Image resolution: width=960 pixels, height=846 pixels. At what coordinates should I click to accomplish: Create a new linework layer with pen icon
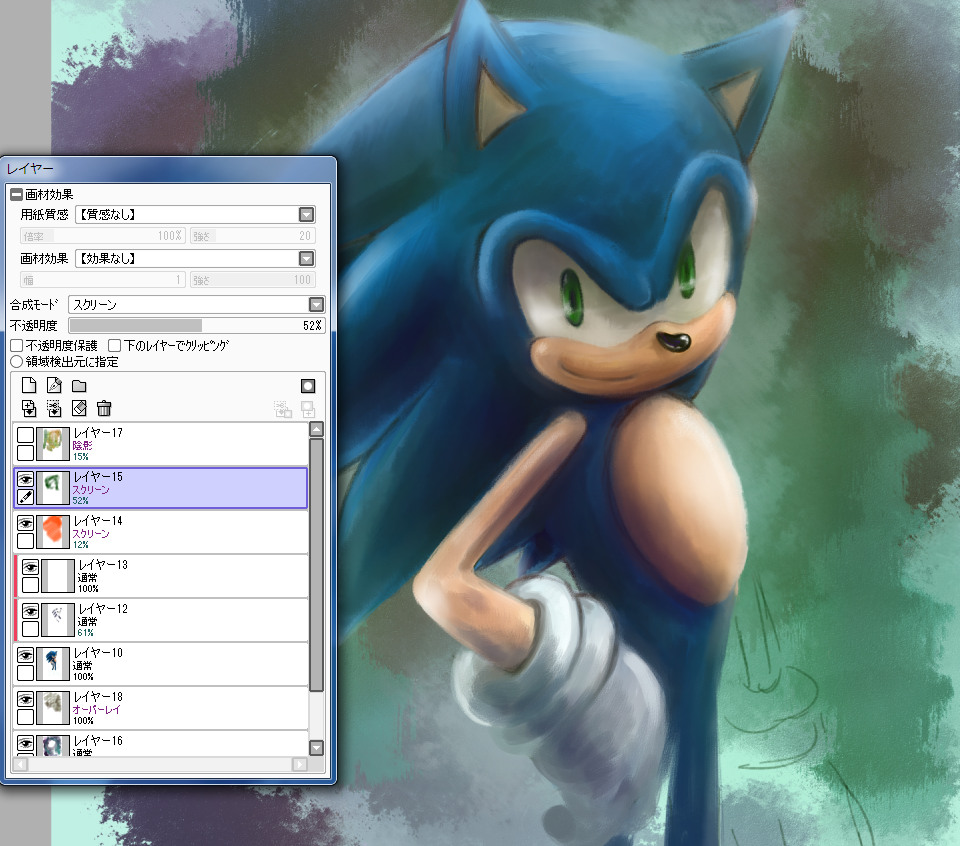click(x=54, y=385)
